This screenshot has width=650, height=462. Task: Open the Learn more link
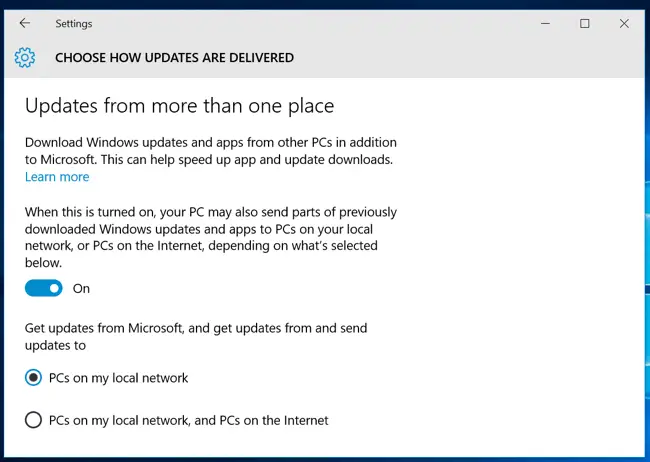click(57, 177)
